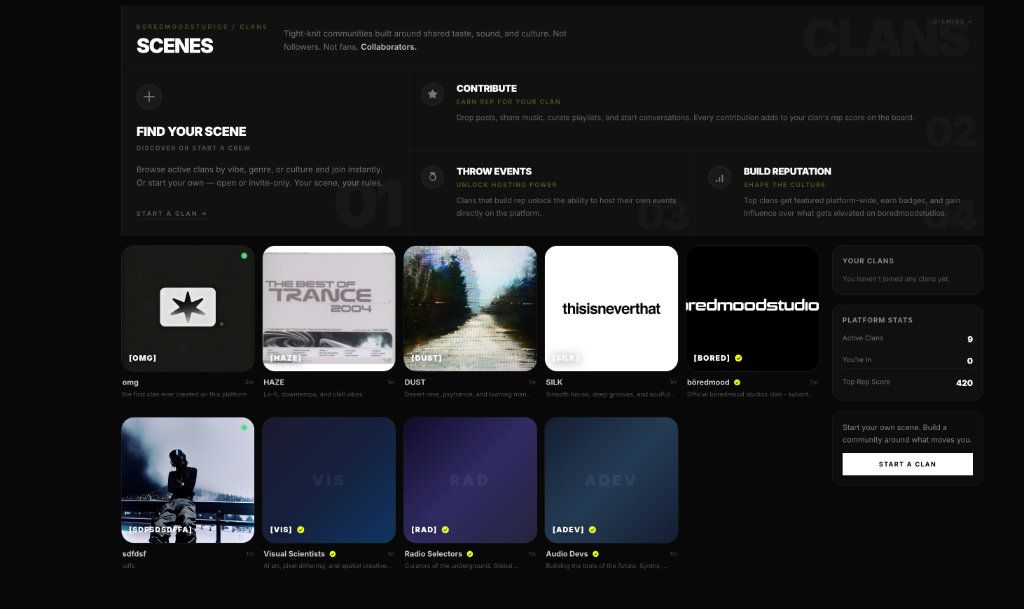Click the Active Clans stat row

point(907,339)
